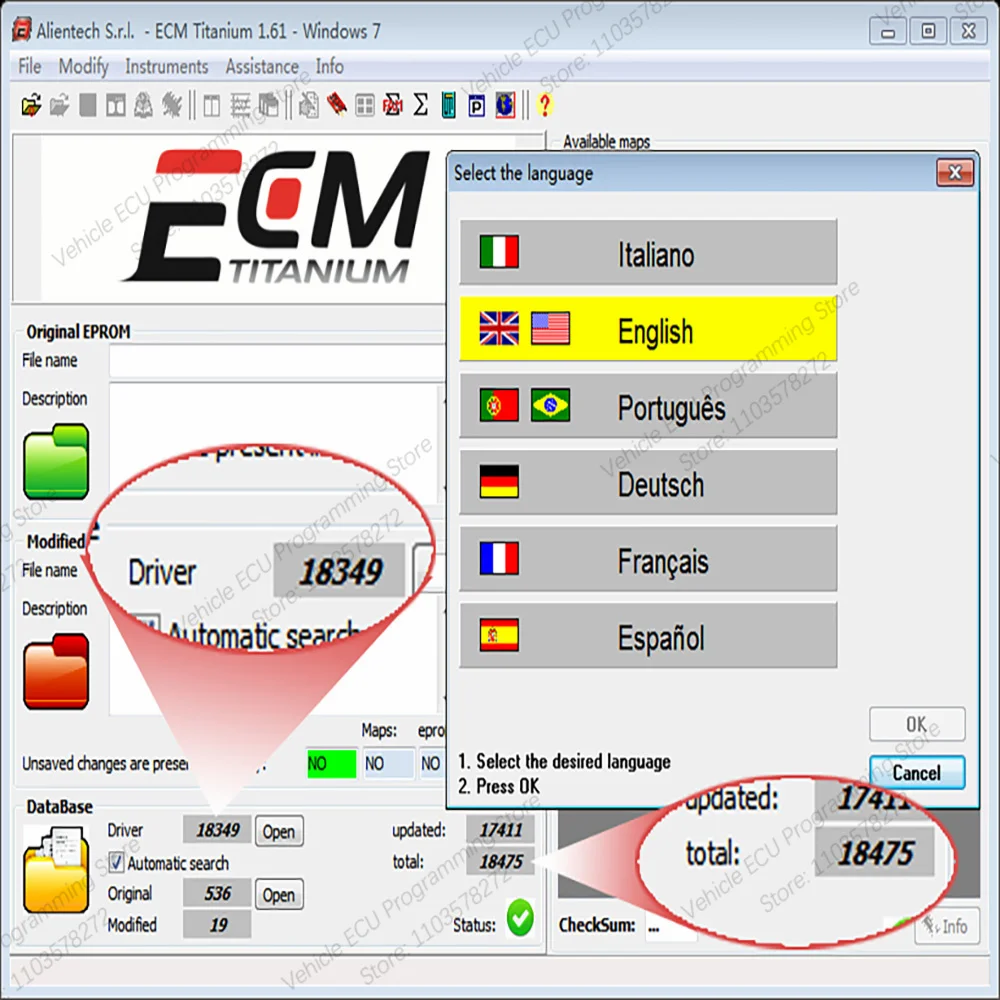Click the blue P toolbar icon
This screenshot has height=1000, width=1000.
click(477, 104)
